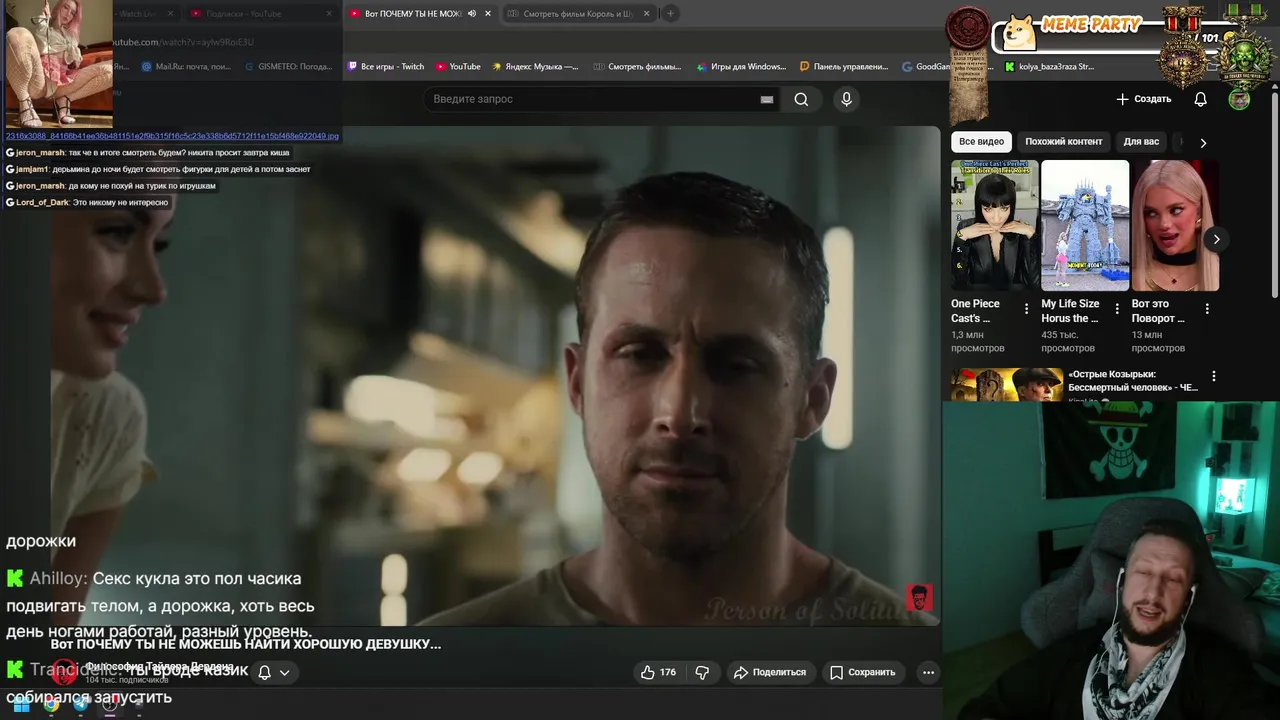Viewport: 1280px width, 720px height.
Task: Advance Shorts shelf with next arrow
Action: [1216, 239]
